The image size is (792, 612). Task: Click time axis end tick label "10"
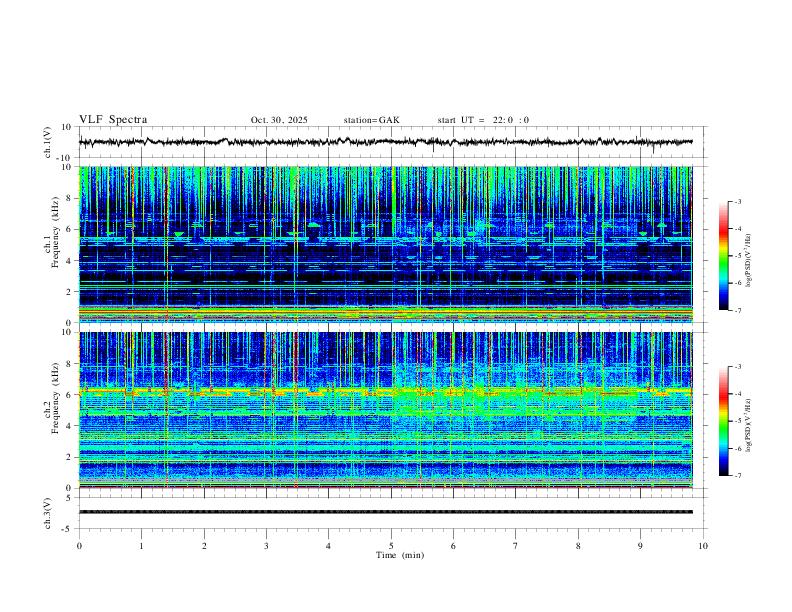pyautogui.click(x=703, y=546)
